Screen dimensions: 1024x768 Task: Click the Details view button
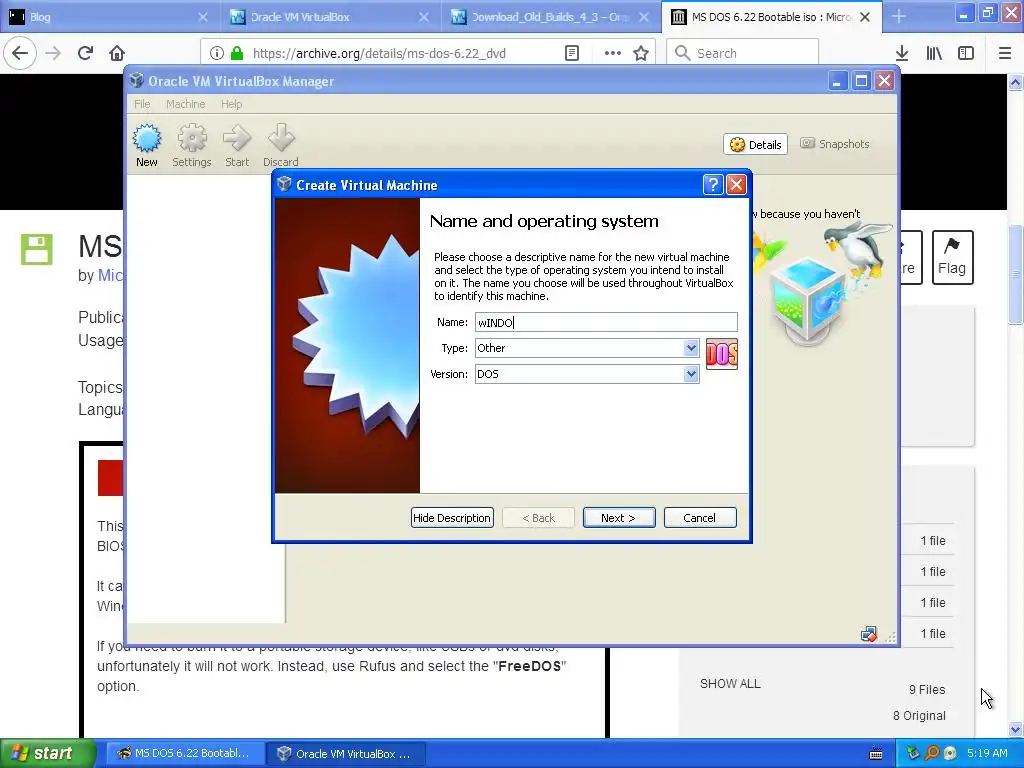tap(756, 144)
